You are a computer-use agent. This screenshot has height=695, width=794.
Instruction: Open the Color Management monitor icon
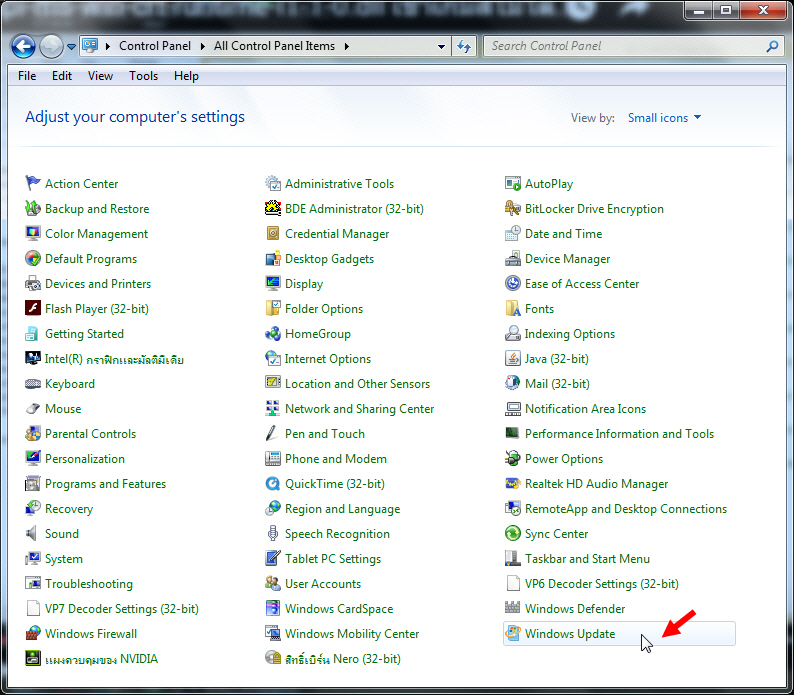point(33,233)
